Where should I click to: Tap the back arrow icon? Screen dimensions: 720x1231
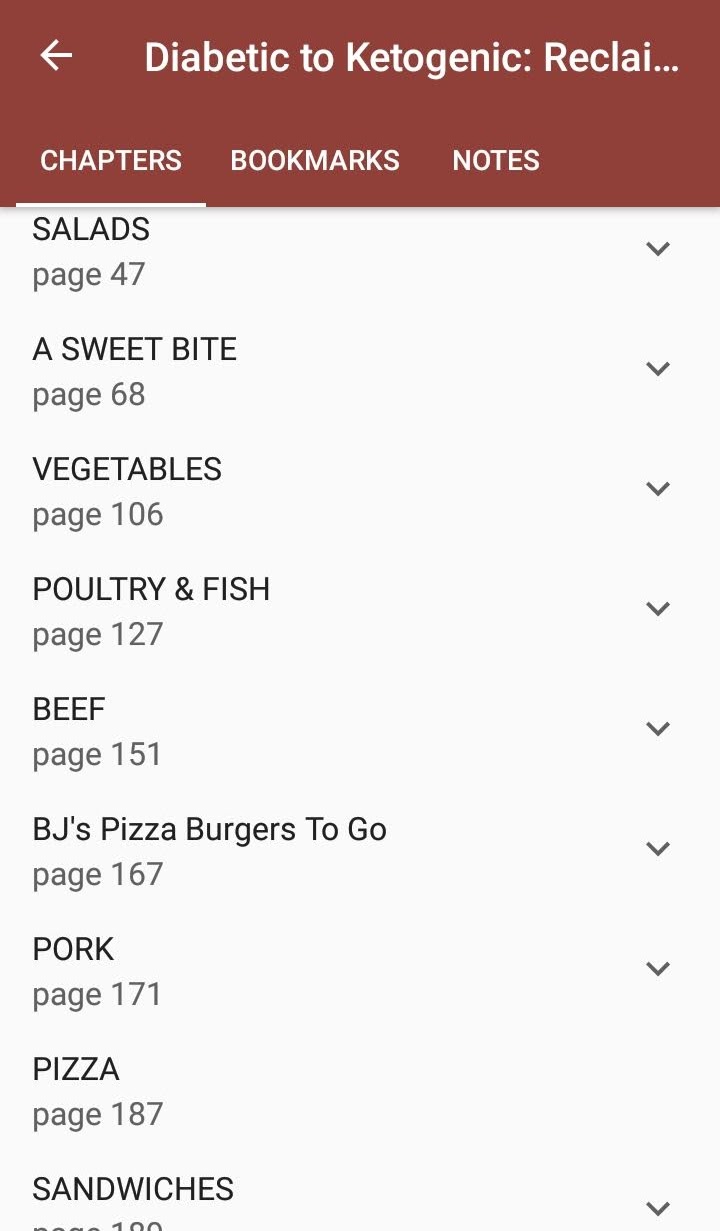(56, 56)
